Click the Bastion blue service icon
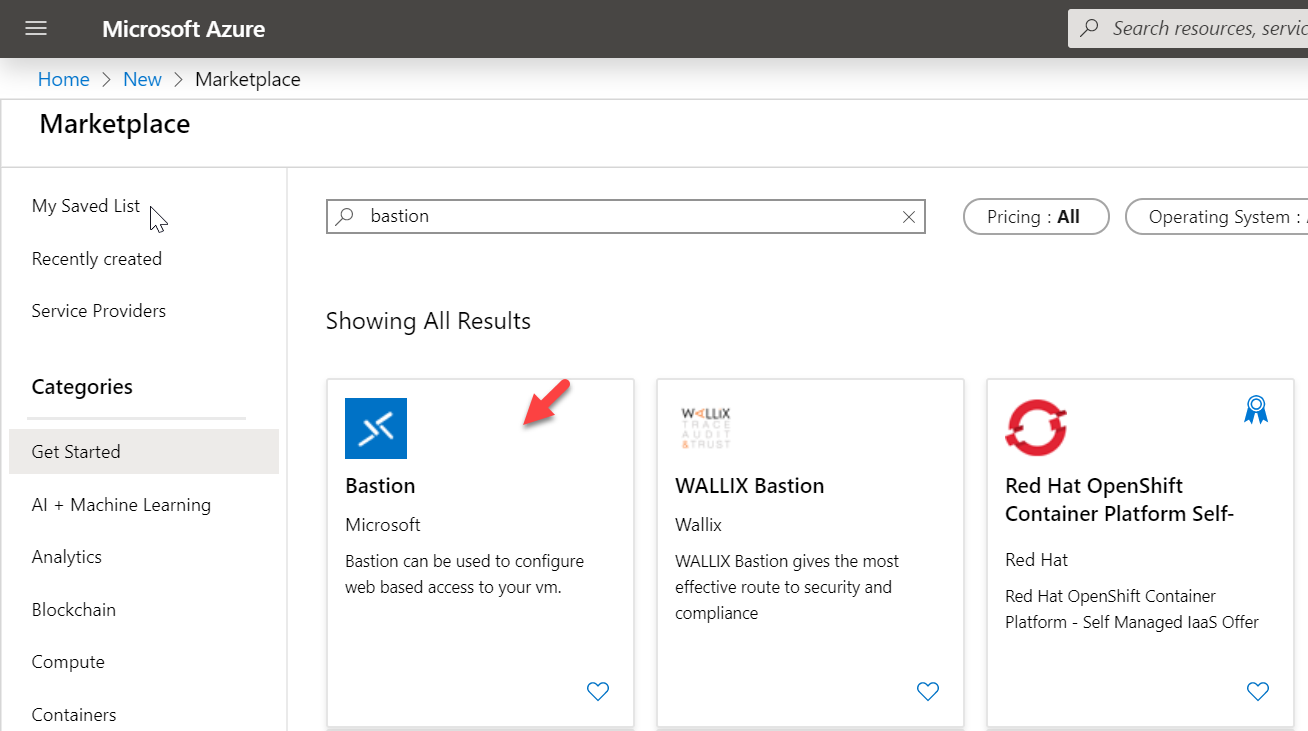 click(x=376, y=429)
